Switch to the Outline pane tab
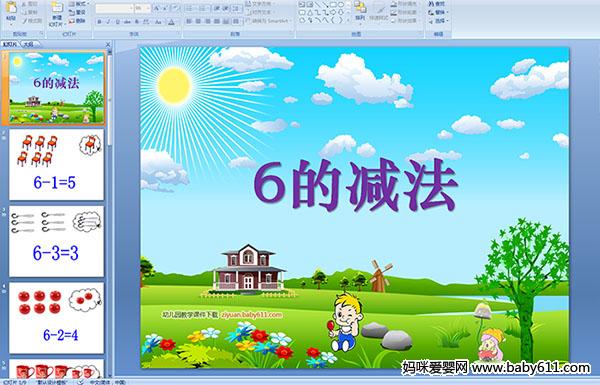This screenshot has width=600, height=385. 28,44
